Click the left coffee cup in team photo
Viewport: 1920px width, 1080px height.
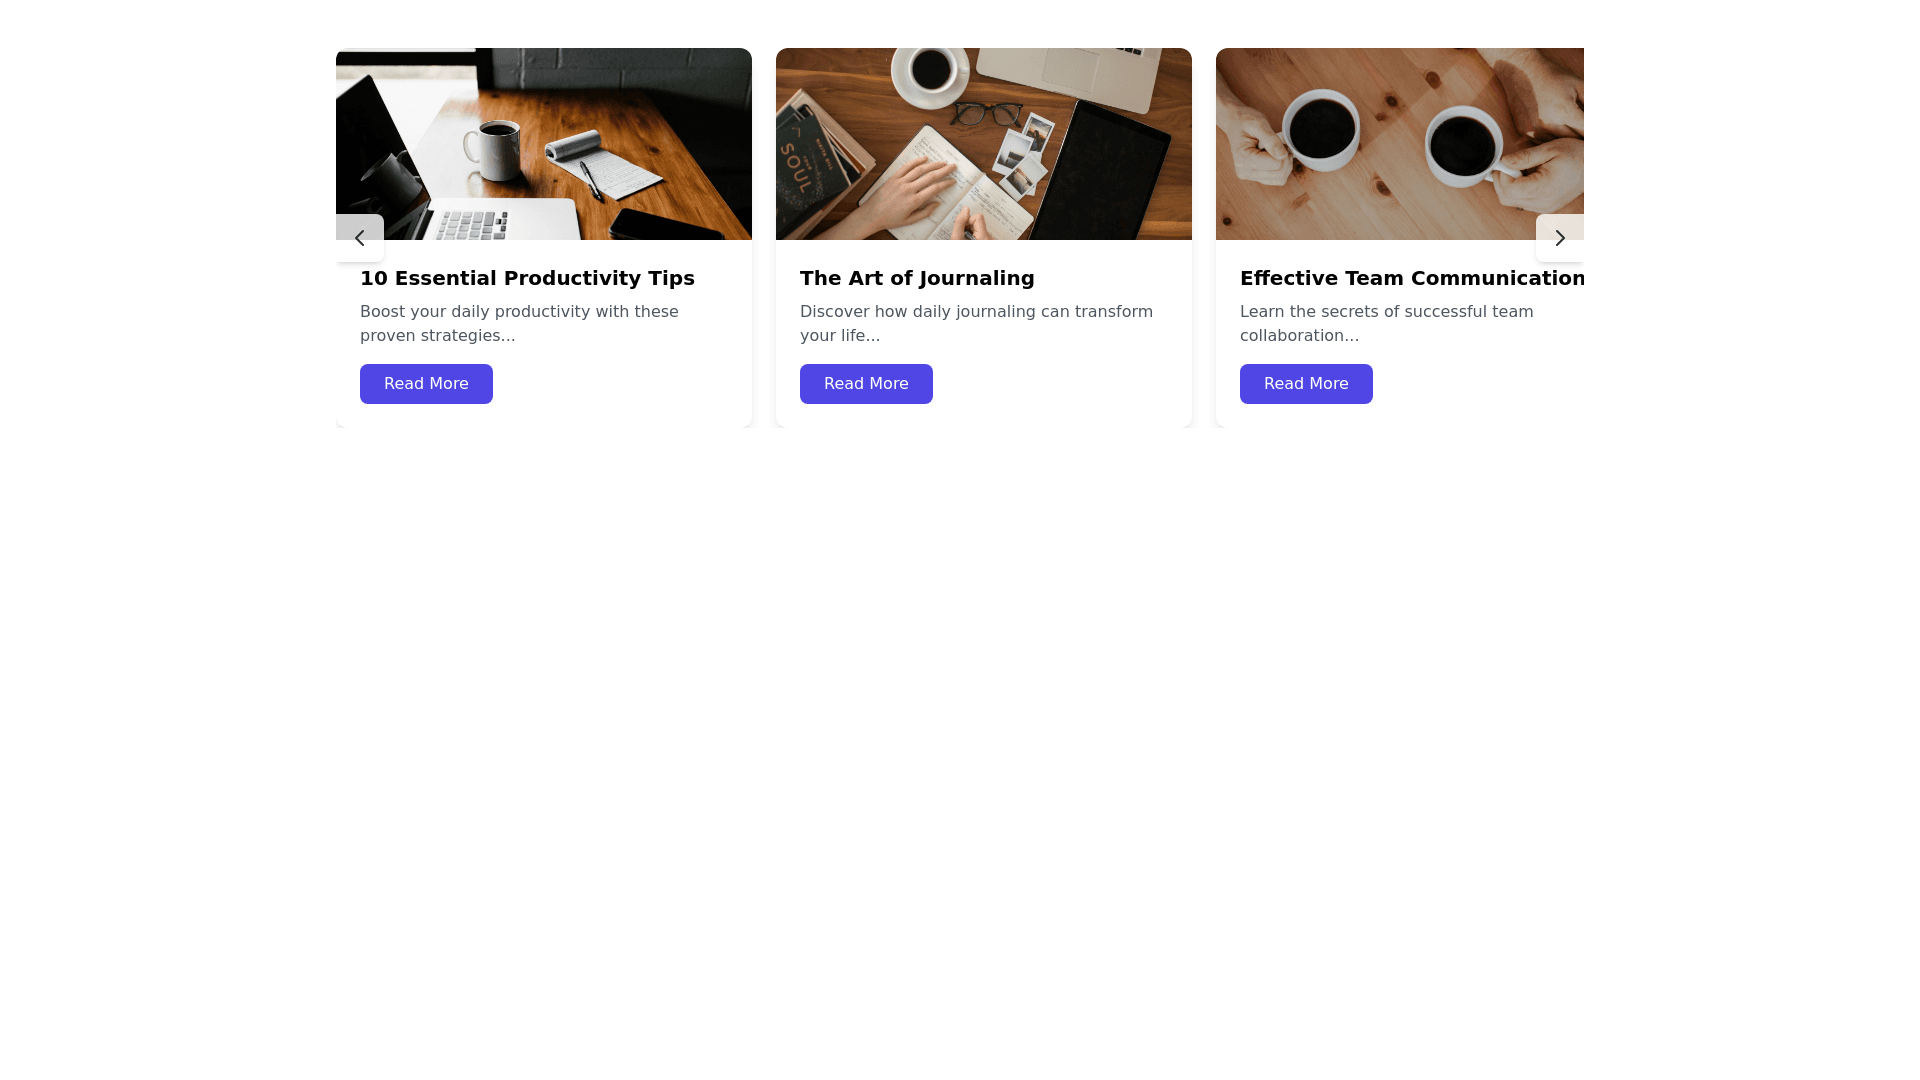[1322, 130]
